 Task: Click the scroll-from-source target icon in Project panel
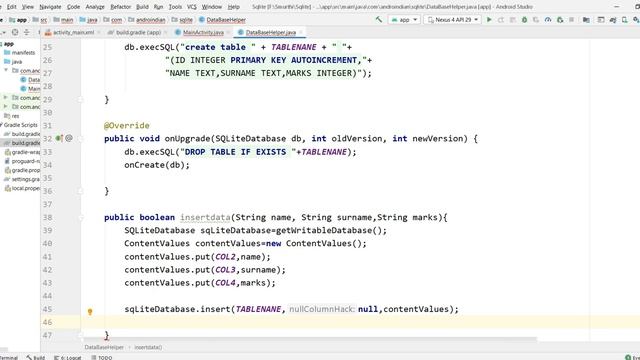click(x=15, y=32)
